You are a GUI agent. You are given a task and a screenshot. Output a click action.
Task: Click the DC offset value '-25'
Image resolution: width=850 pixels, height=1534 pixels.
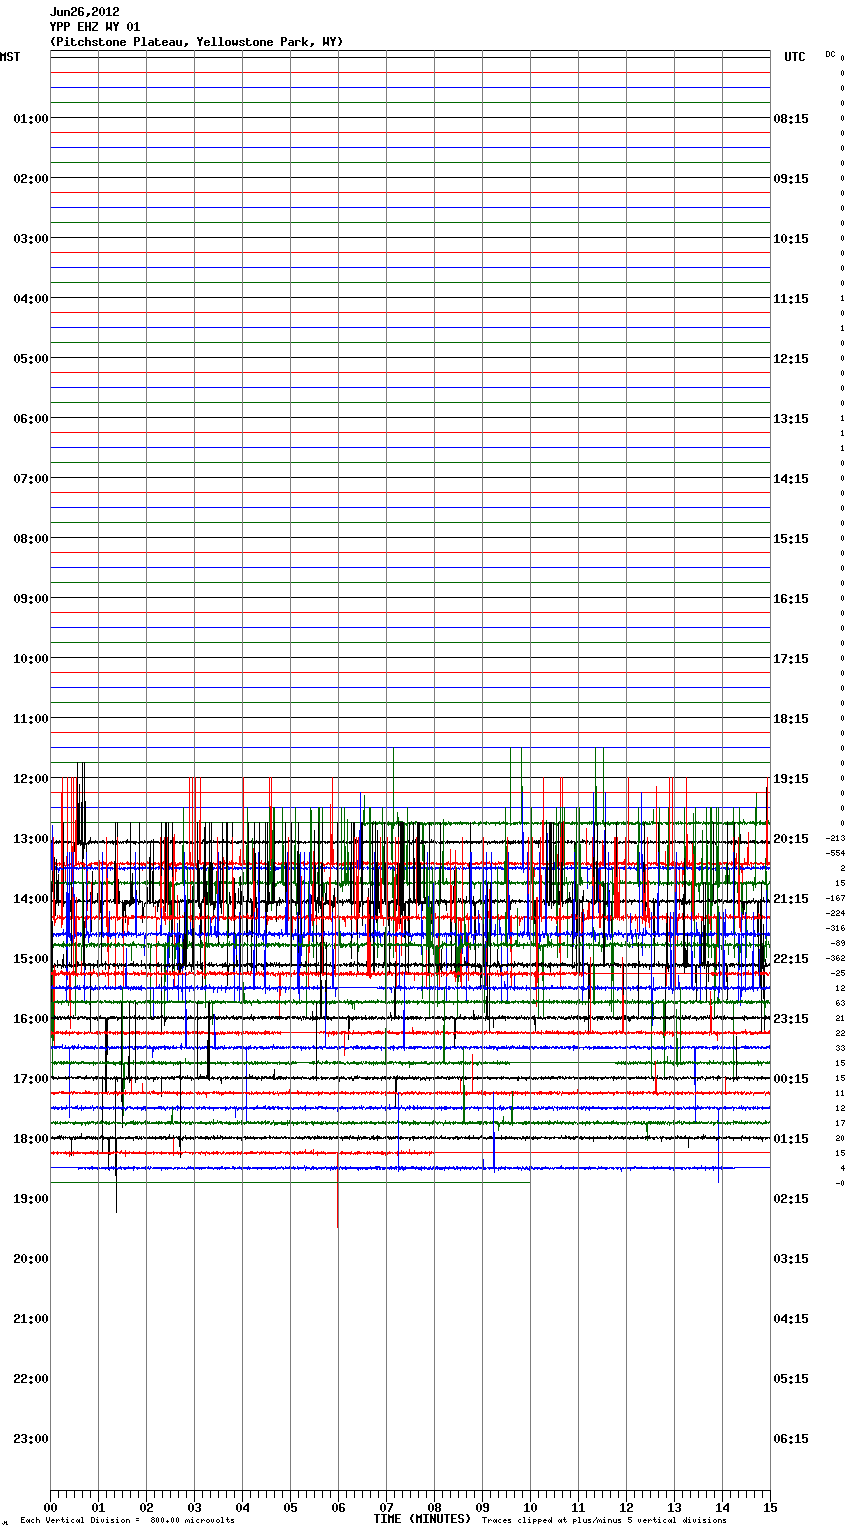point(837,973)
